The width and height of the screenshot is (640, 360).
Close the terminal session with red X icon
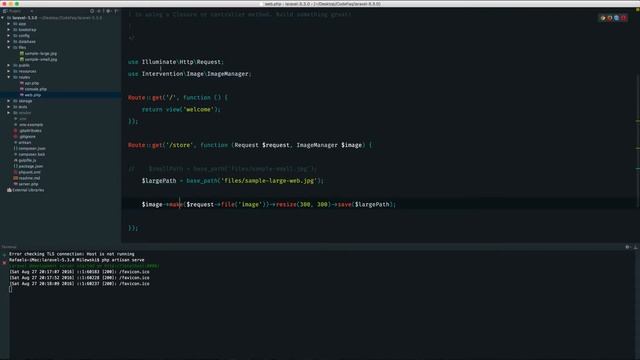coord(4,263)
